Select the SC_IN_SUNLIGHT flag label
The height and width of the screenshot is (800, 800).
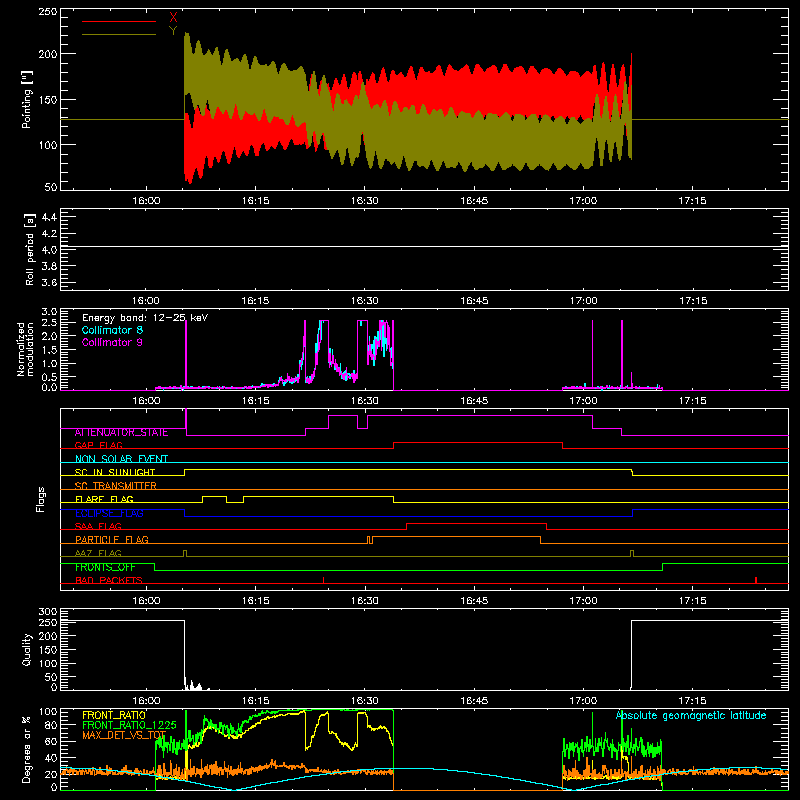click(x=115, y=472)
